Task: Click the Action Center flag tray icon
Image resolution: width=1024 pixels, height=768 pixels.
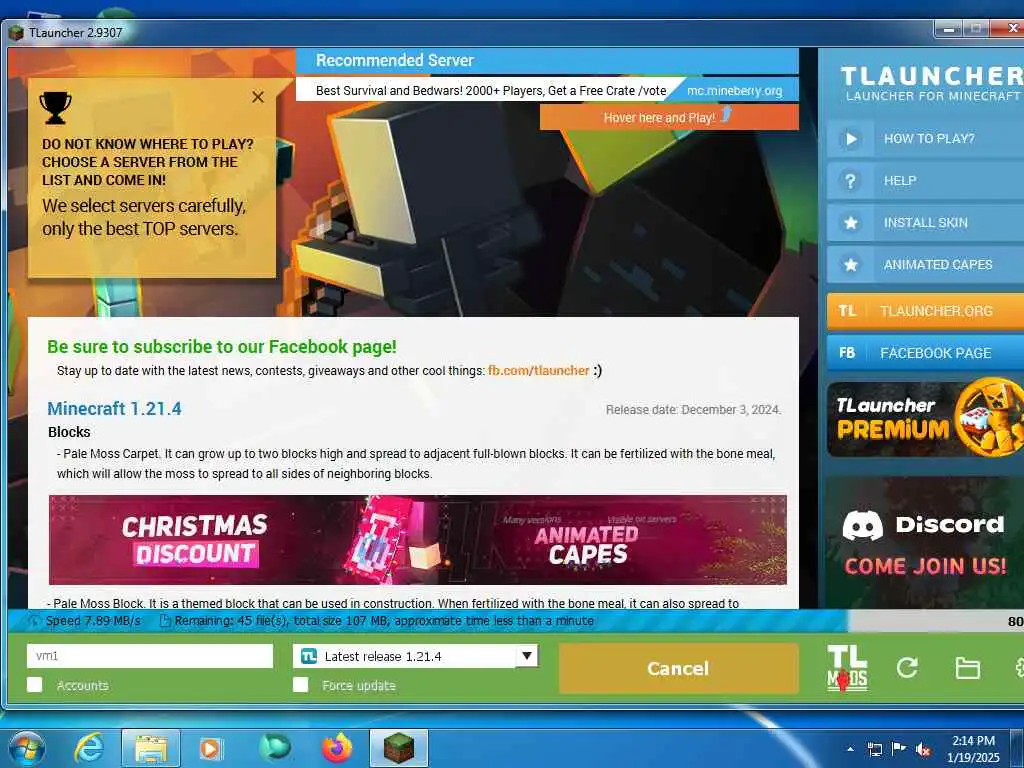Action: [899, 749]
